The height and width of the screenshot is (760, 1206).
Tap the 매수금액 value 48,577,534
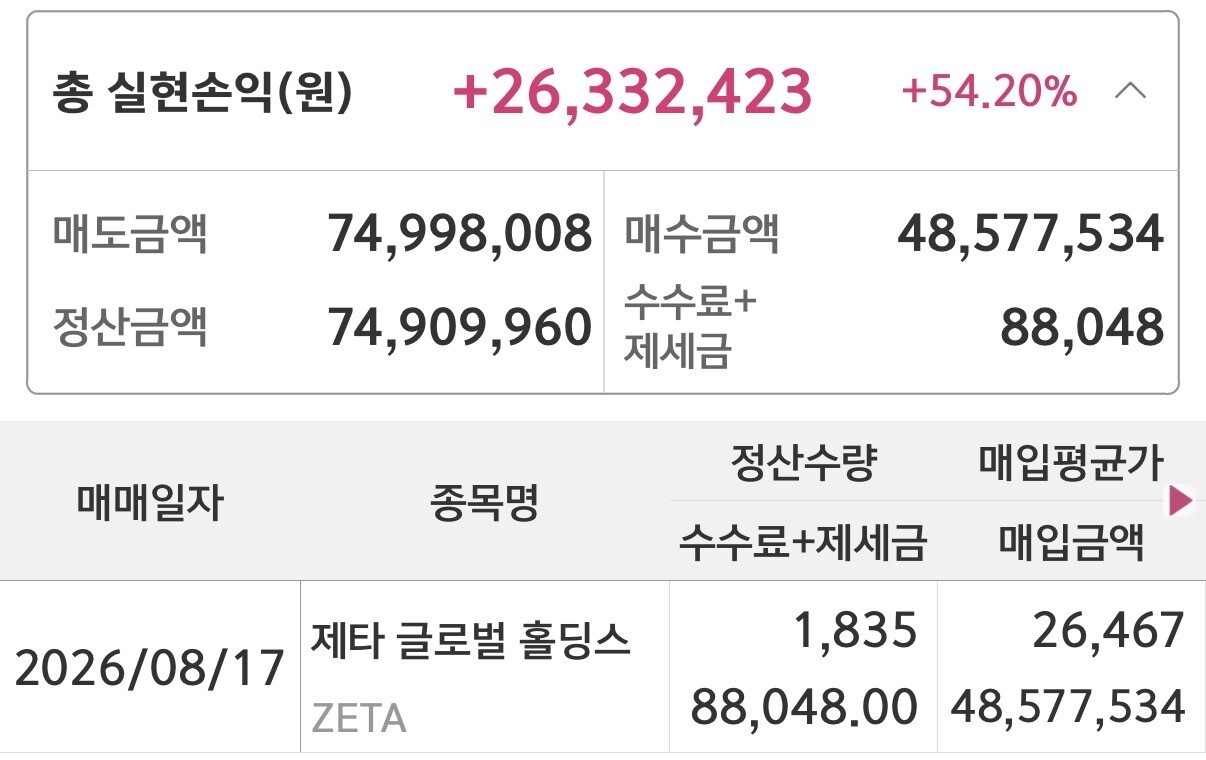pos(1031,235)
